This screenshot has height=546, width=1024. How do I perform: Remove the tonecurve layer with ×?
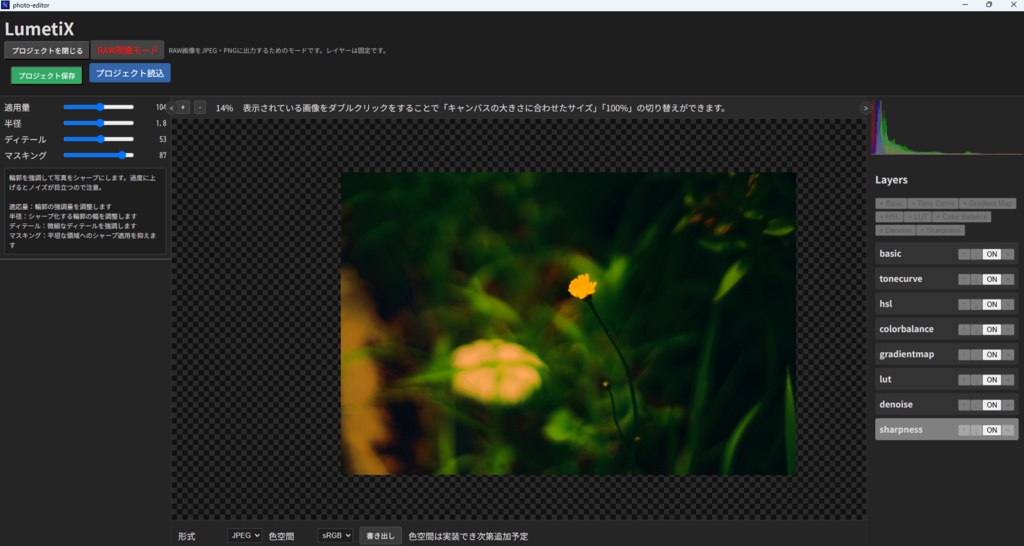tap(1008, 280)
